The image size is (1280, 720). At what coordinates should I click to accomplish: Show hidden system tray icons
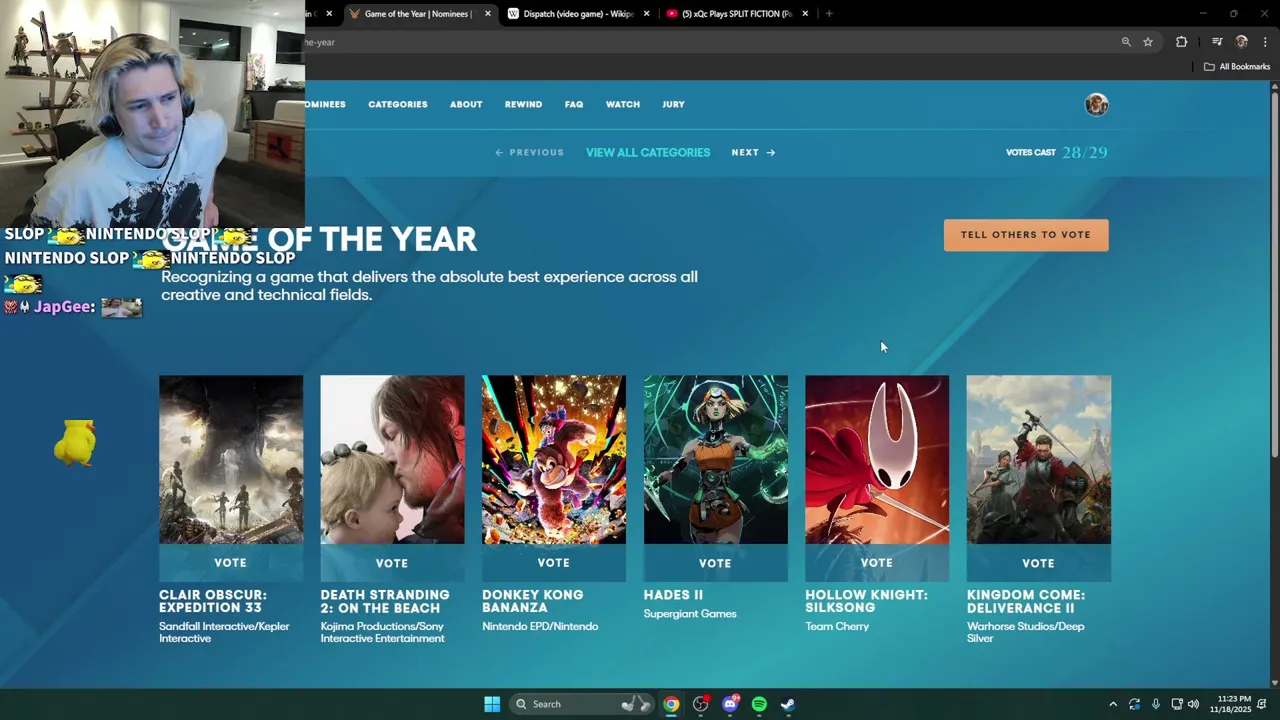[1112, 704]
